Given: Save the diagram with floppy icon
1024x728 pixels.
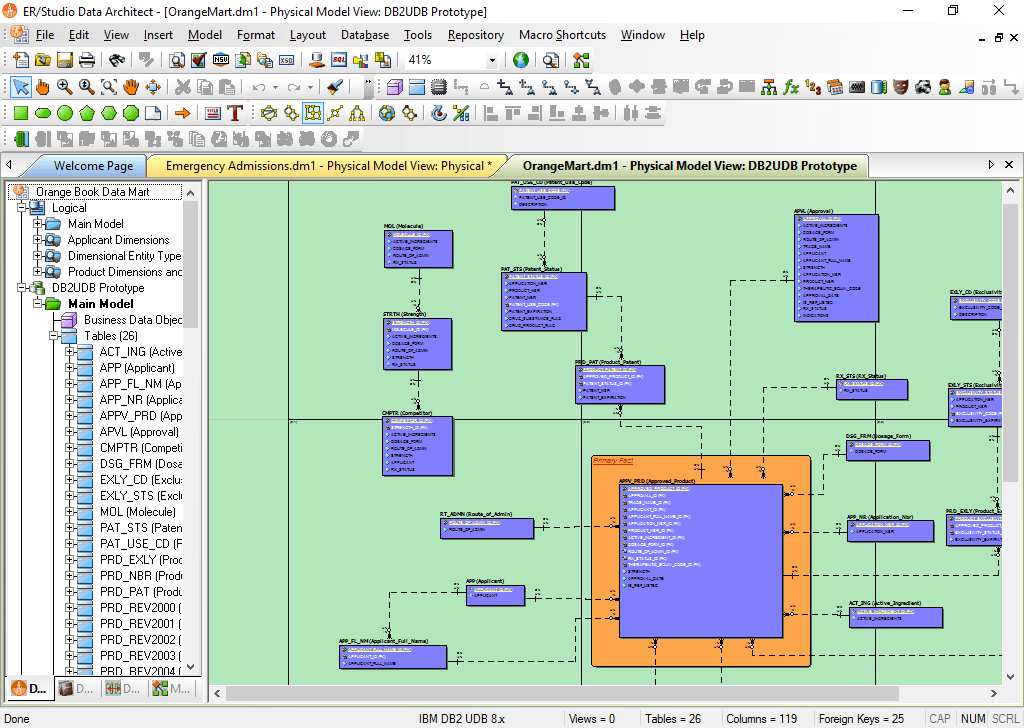Looking at the screenshot, I should coord(65,60).
